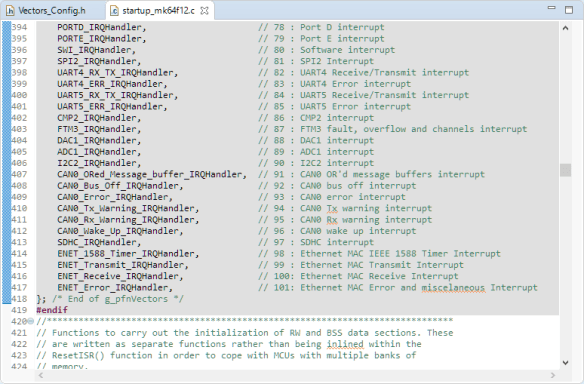Click CMP2_IRQHandler on line 402
The image size is (584, 384).
click(x=96, y=118)
